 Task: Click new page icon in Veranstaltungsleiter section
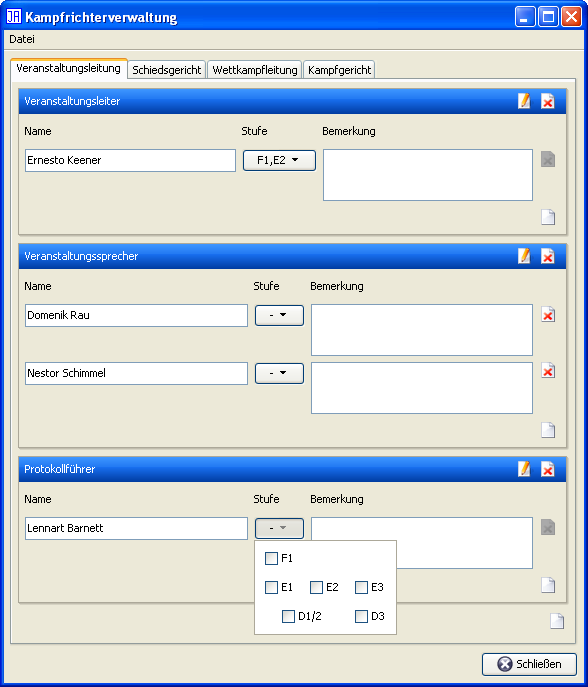[548, 217]
